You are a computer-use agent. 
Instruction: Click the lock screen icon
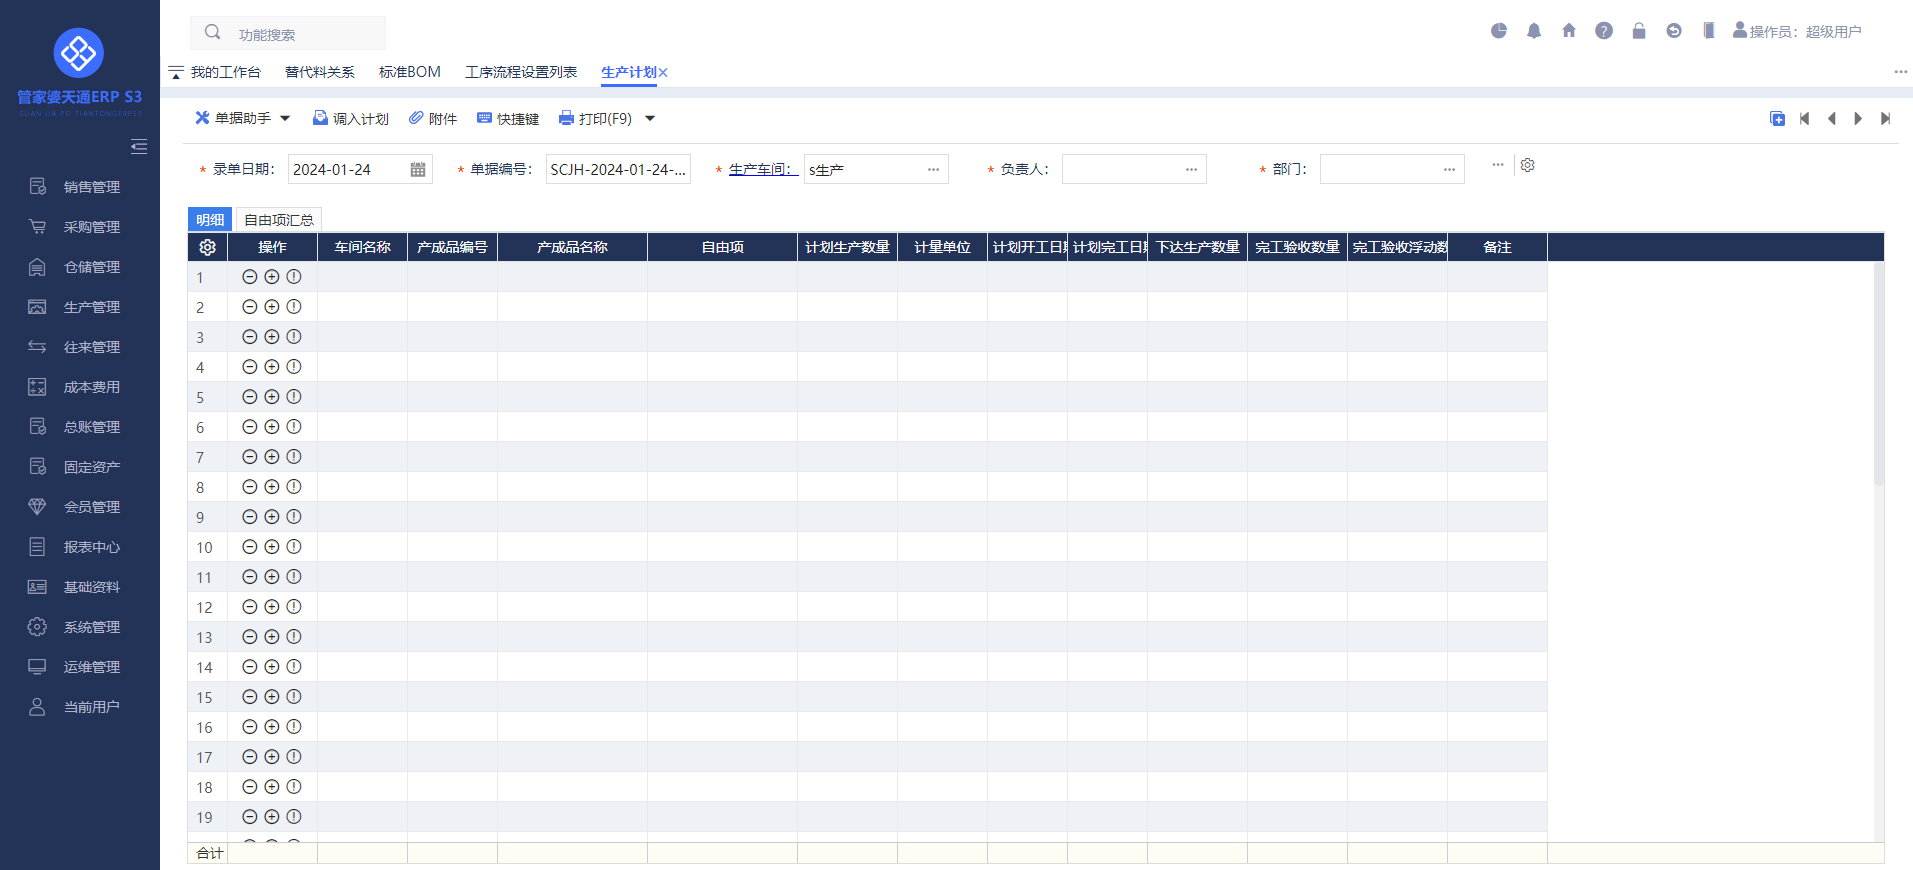pyautogui.click(x=1639, y=31)
